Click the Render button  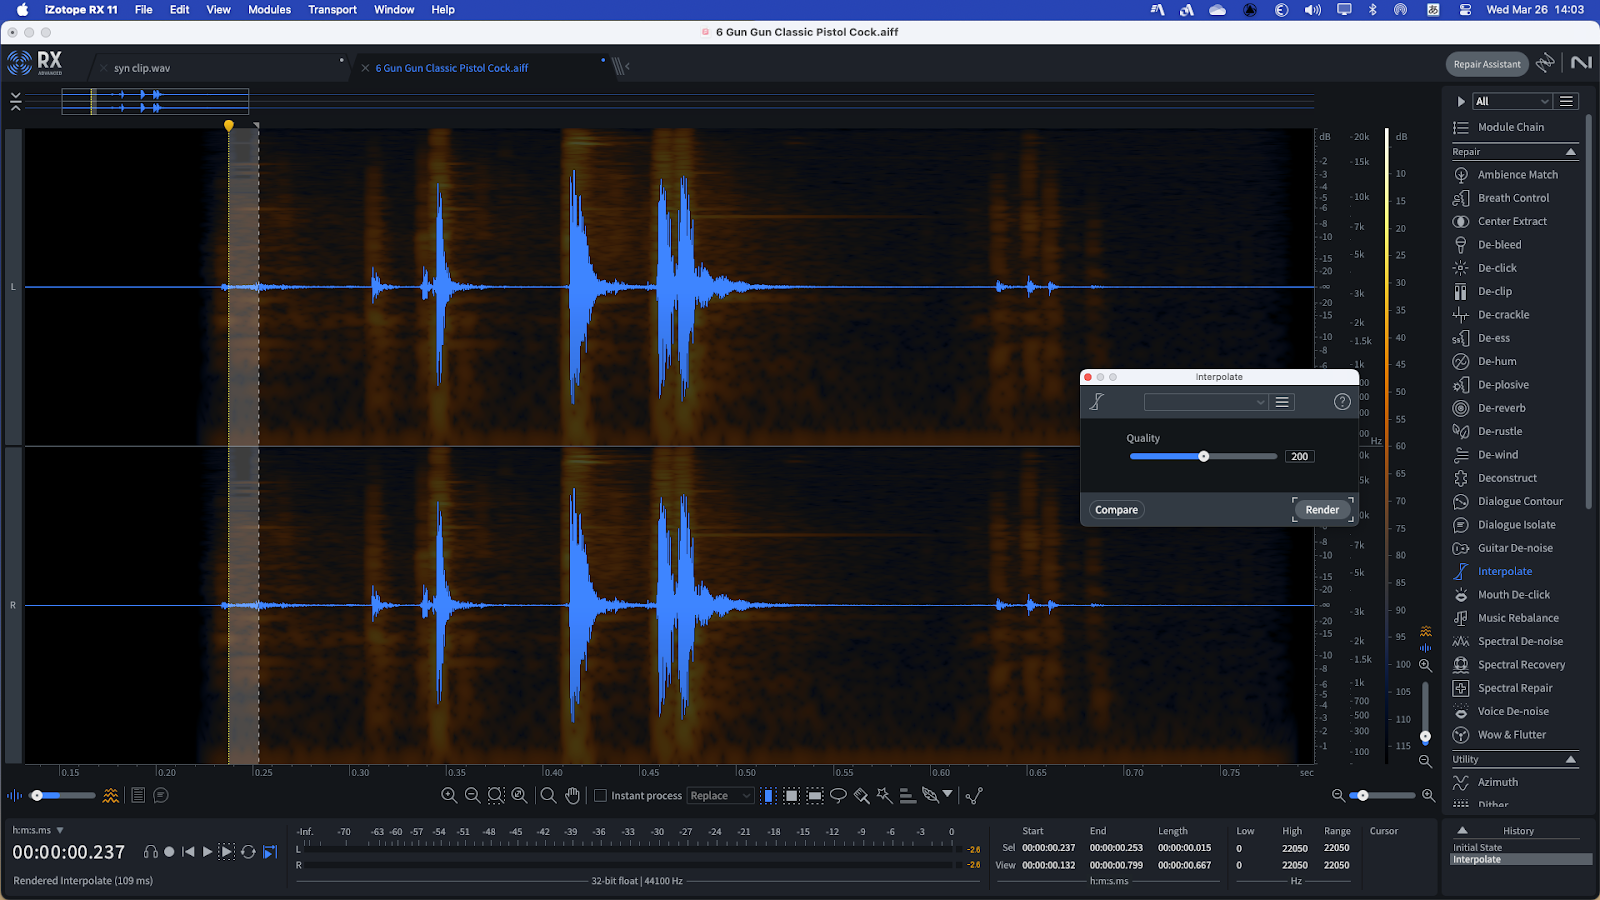click(x=1321, y=510)
